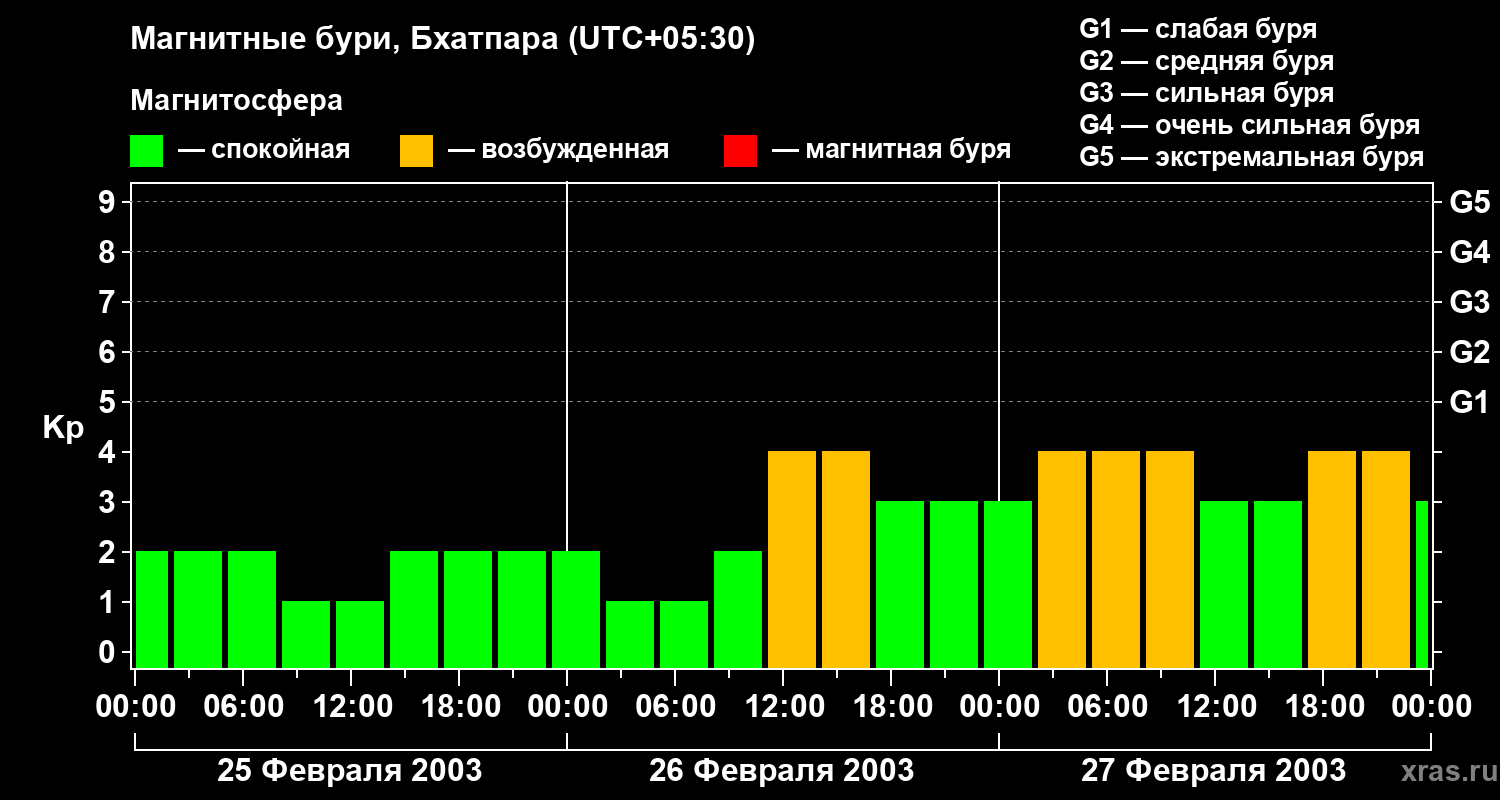Click the first green bar on 25 February
Image resolution: width=1500 pixels, height=800 pixels.
click(152, 609)
